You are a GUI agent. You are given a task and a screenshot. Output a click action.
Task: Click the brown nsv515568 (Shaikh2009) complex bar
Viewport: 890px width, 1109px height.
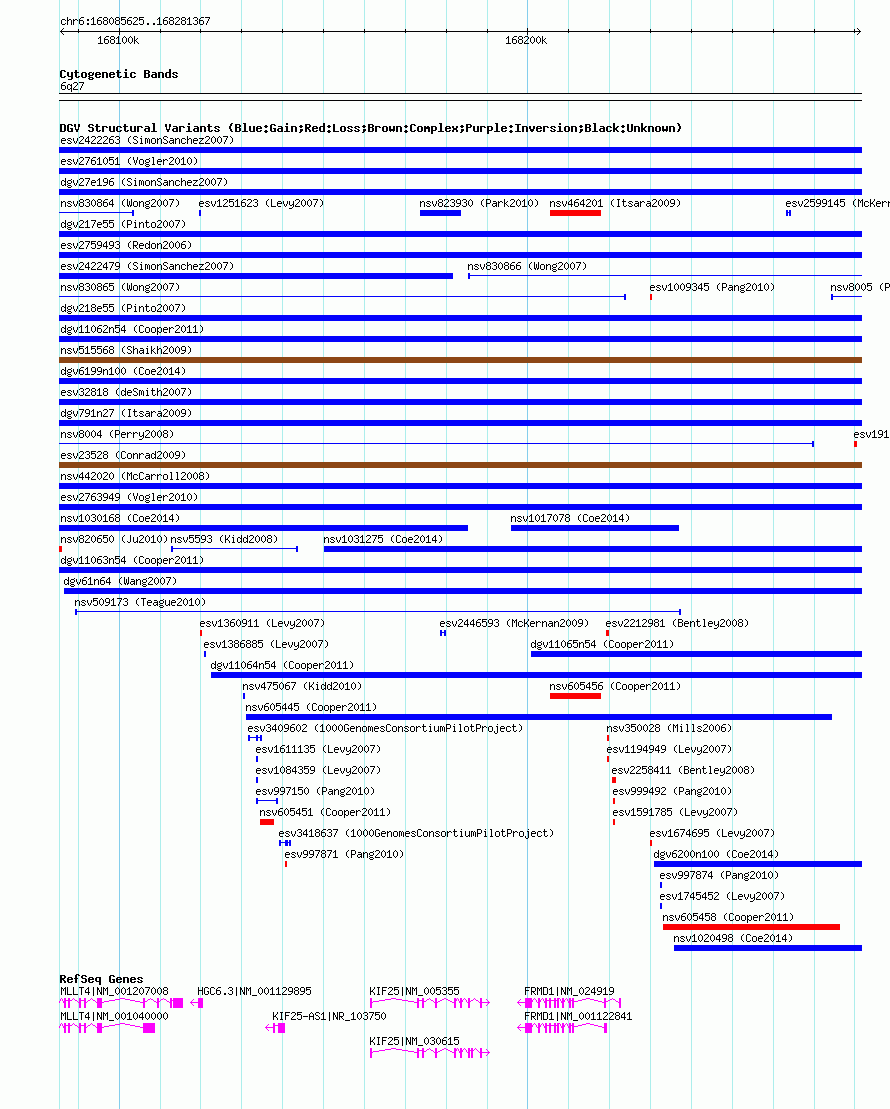(x=461, y=360)
